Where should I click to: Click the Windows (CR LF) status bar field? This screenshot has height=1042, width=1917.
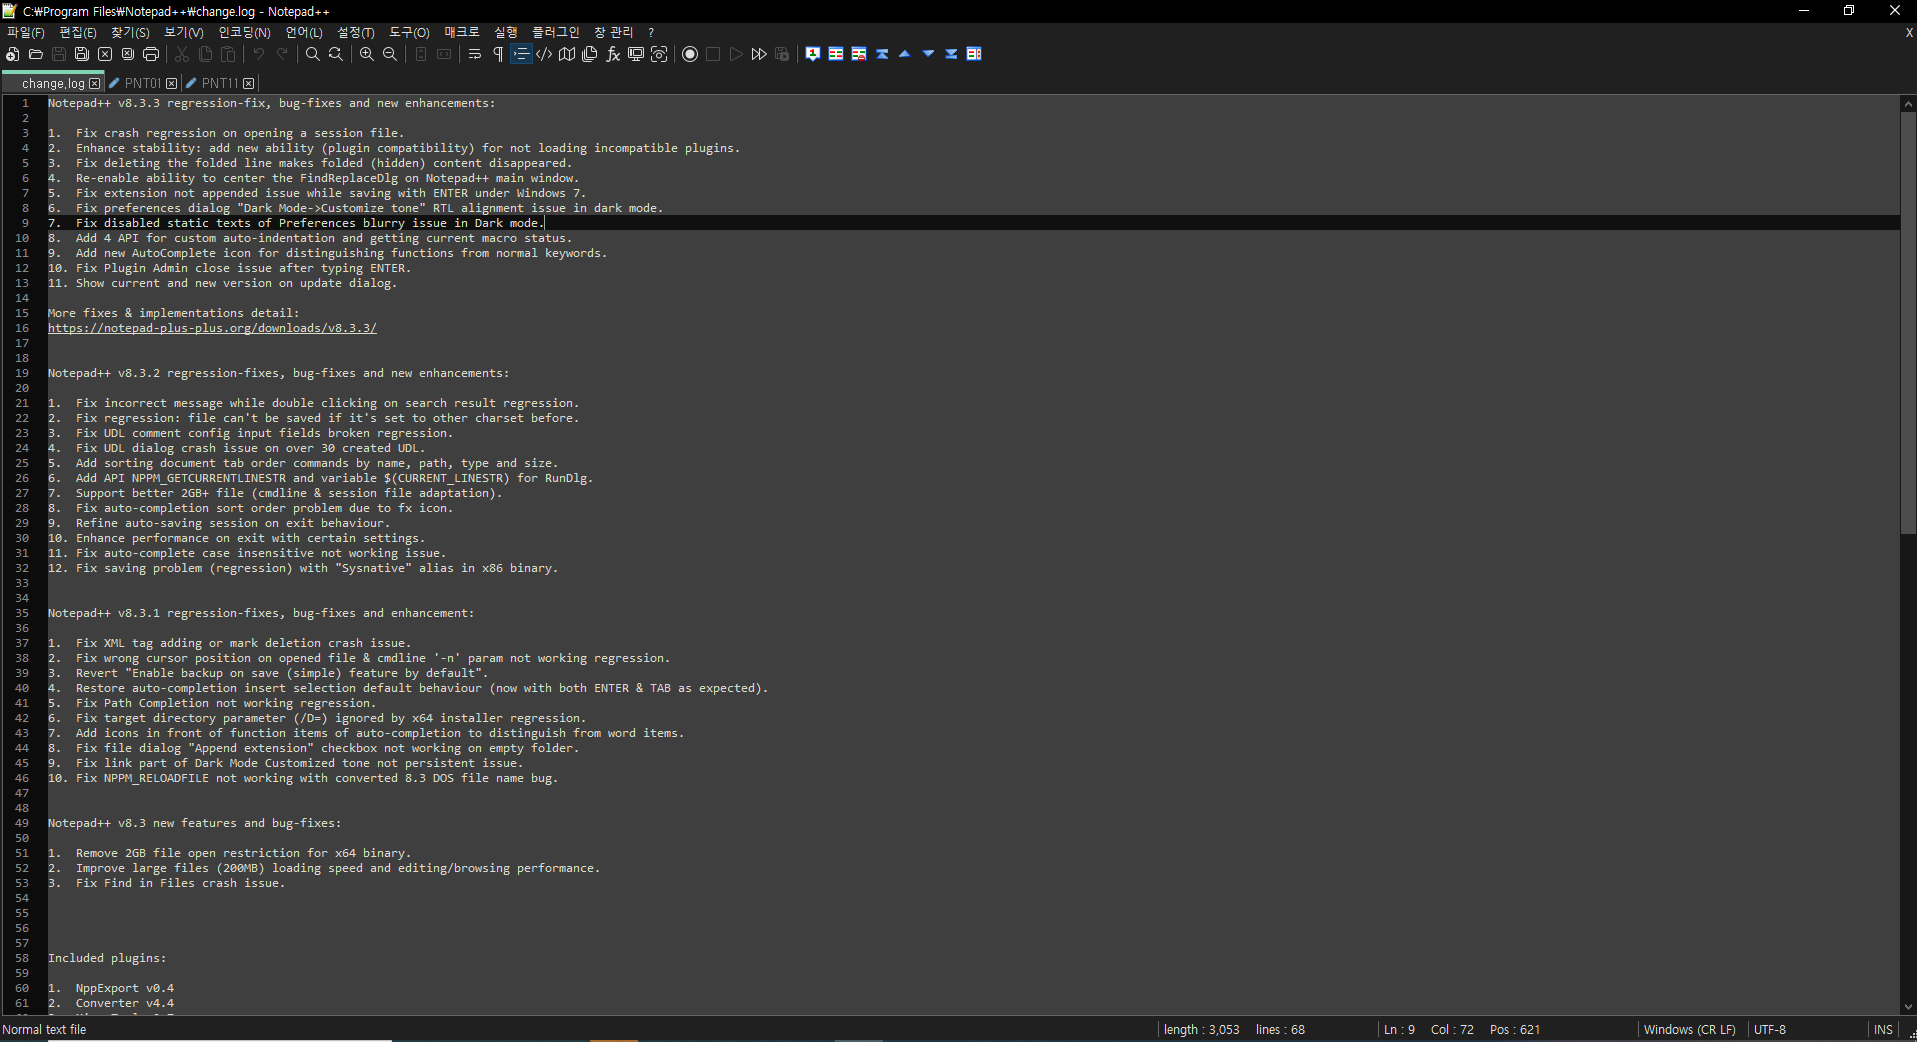point(1690,1029)
